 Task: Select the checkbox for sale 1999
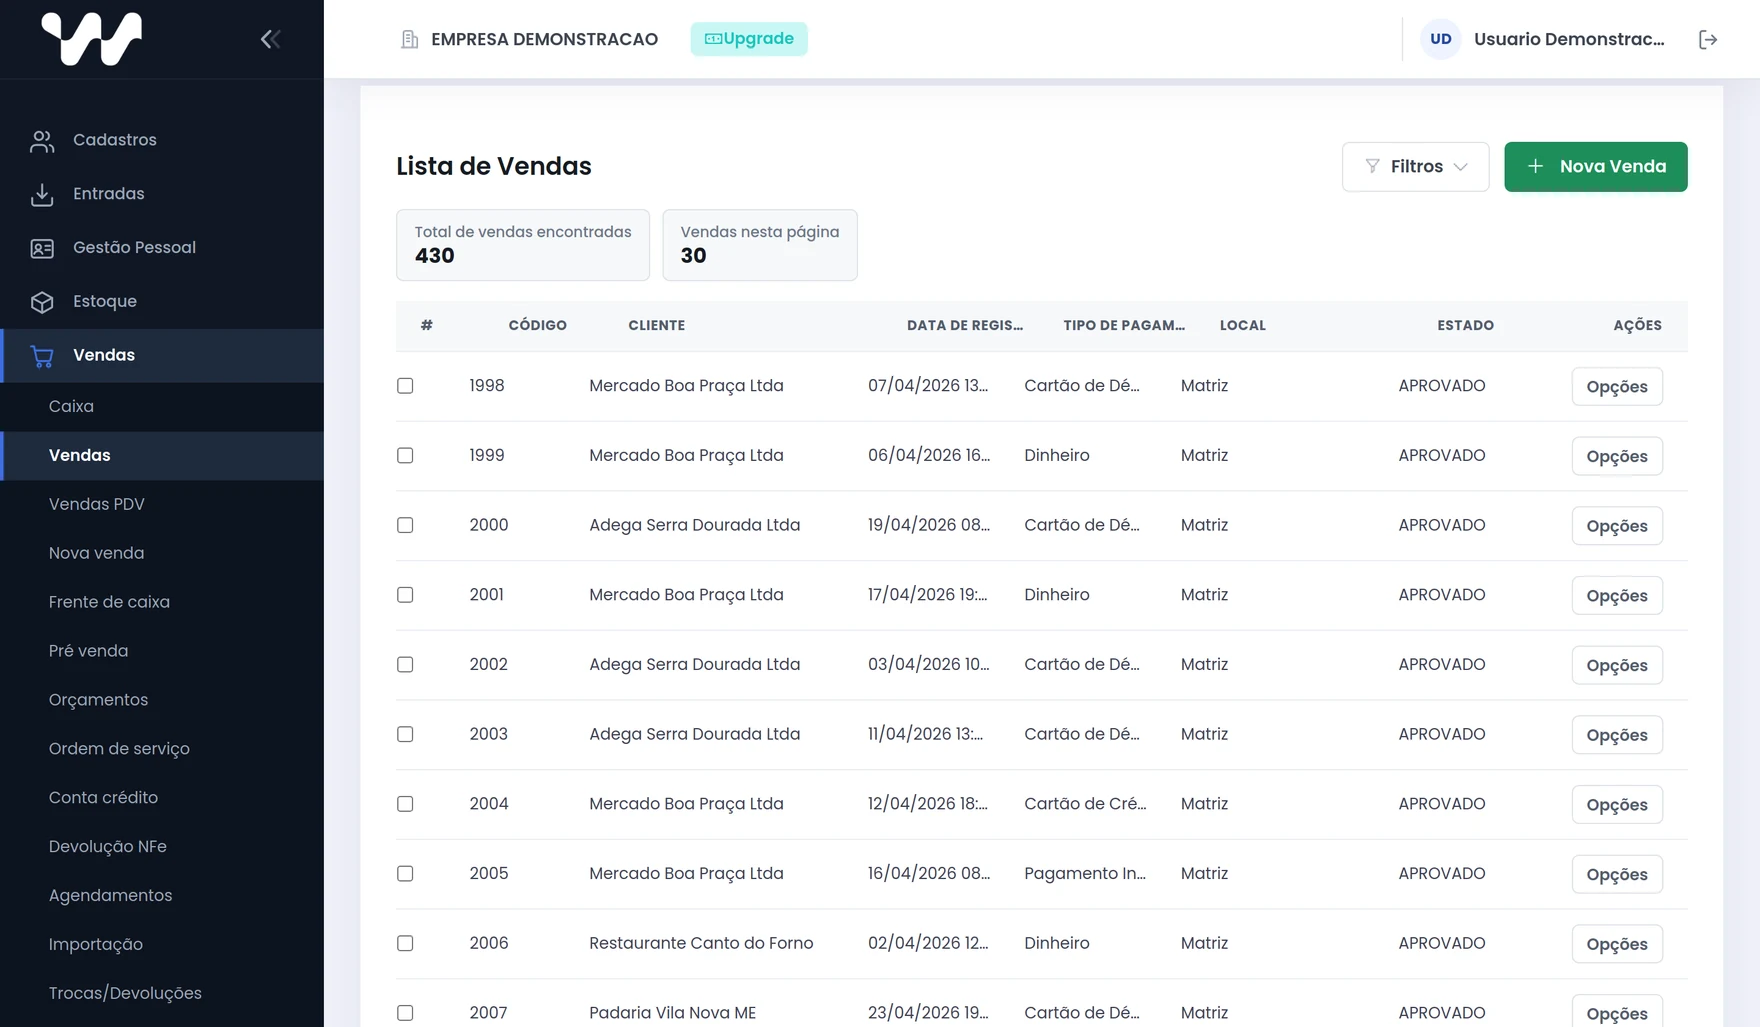pyautogui.click(x=405, y=456)
